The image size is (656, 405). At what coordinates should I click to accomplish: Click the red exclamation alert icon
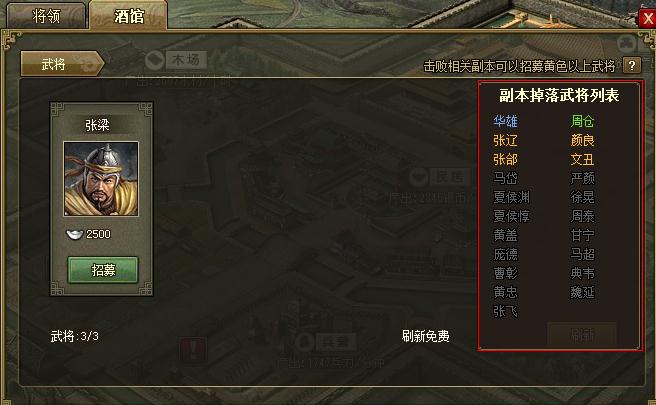193,349
